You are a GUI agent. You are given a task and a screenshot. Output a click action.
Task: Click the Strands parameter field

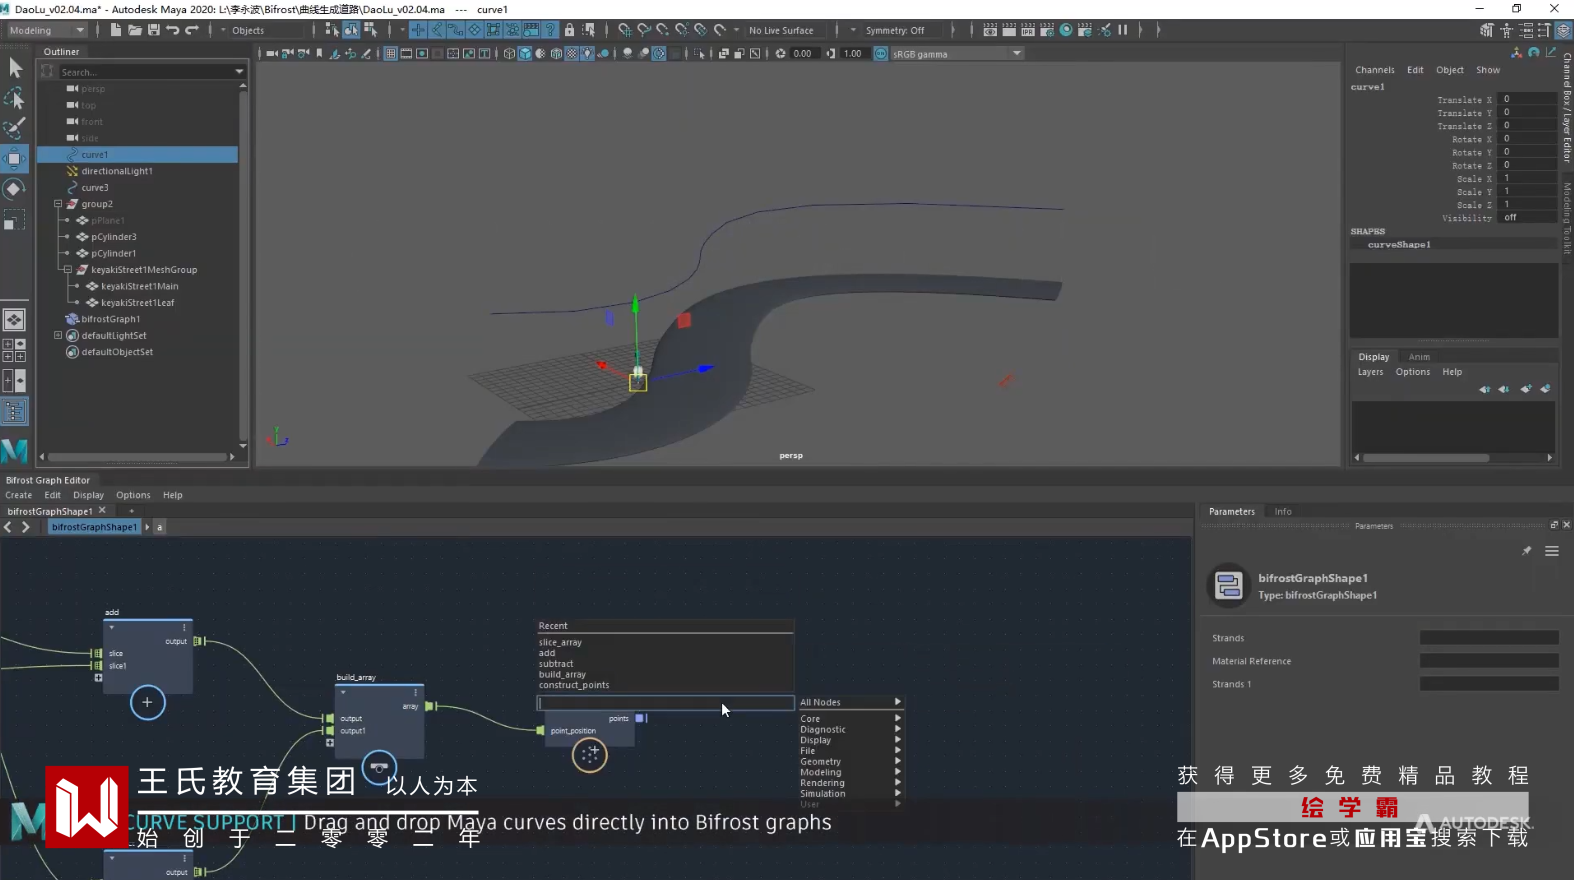tap(1489, 638)
